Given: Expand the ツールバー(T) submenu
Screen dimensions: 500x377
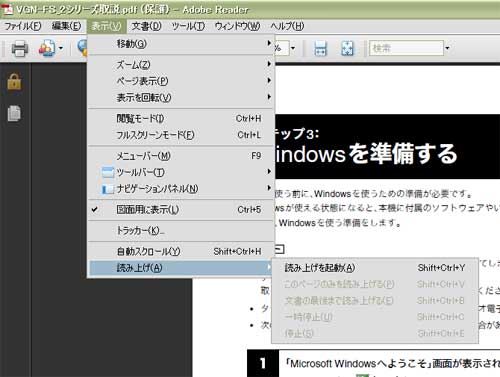Looking at the screenshot, I should click(x=181, y=172).
